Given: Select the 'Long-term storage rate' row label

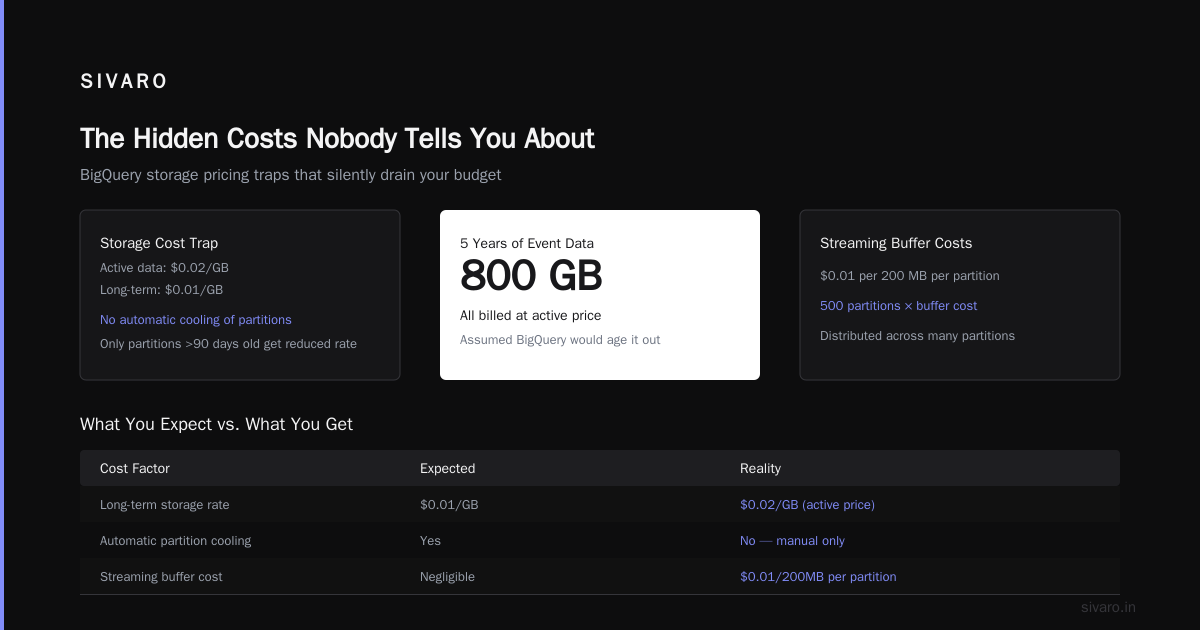Looking at the screenshot, I should tap(165, 505).
